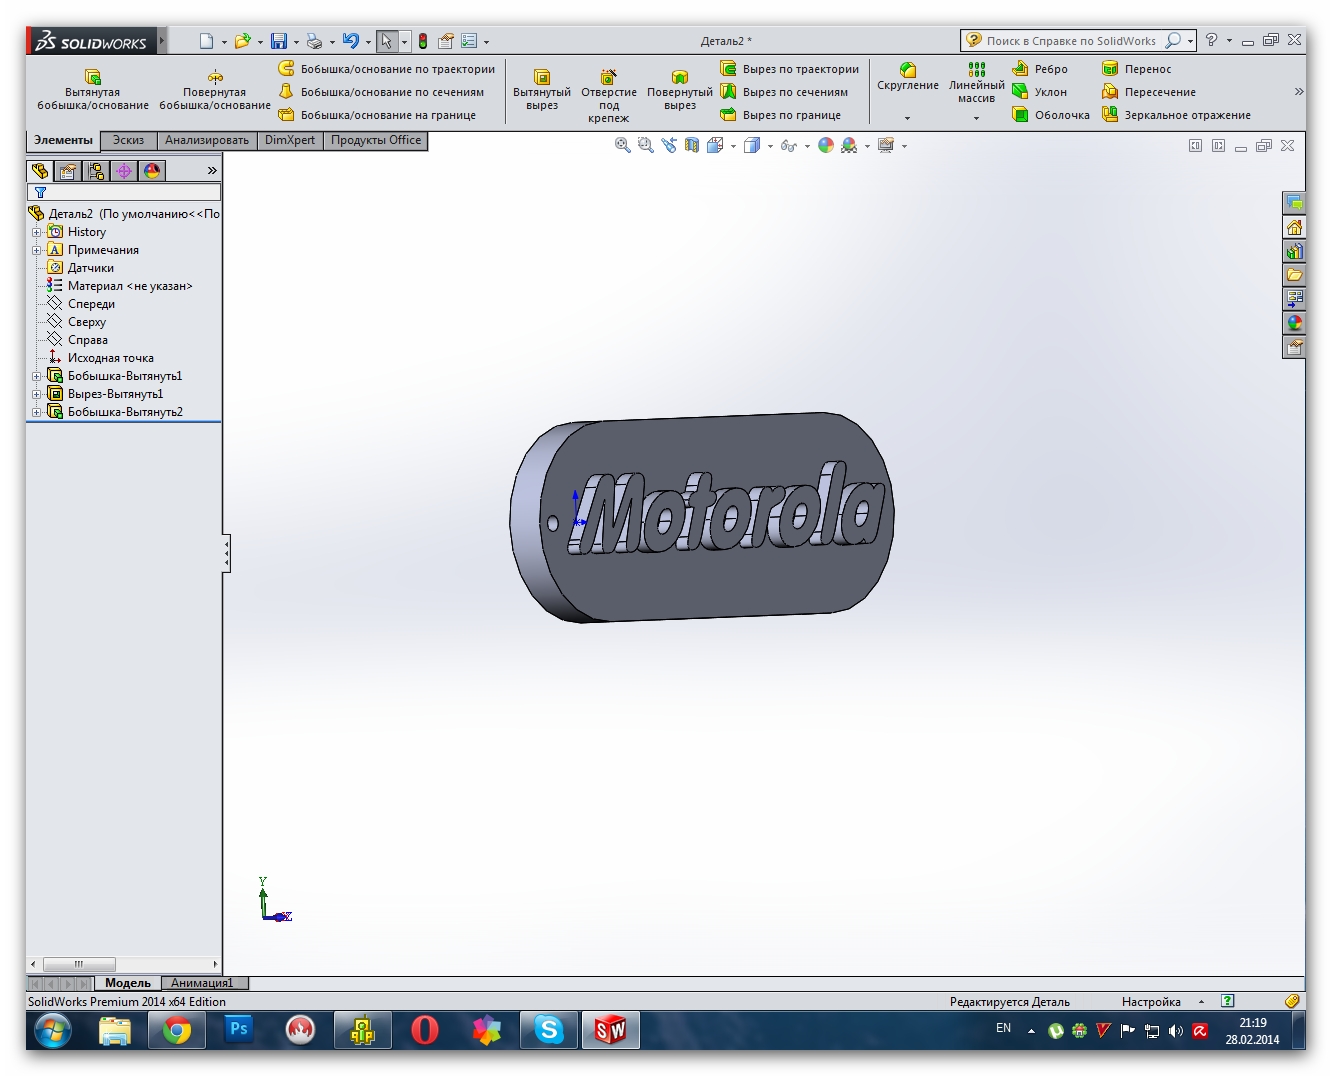Screen dimensions: 1332x1076
Task: Click the Перенос wrap tool
Action: click(1136, 69)
